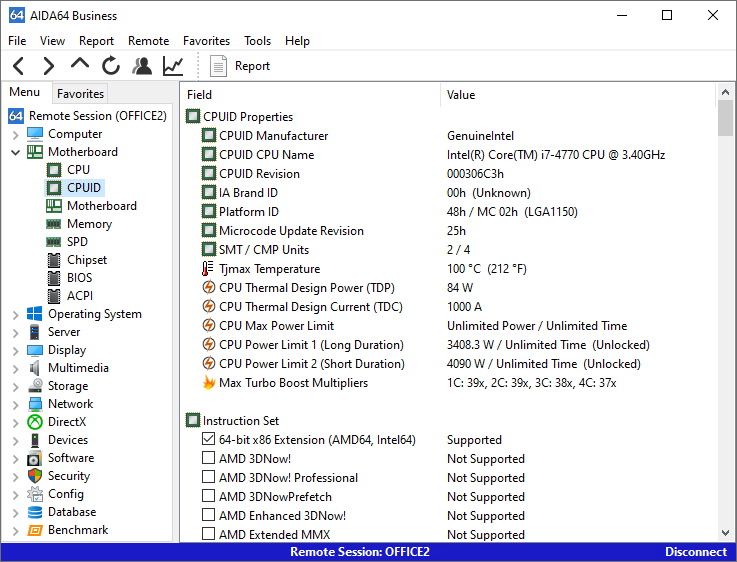Open the File menu
Image resolution: width=737 pixels, height=562 pixels.
tap(17, 41)
